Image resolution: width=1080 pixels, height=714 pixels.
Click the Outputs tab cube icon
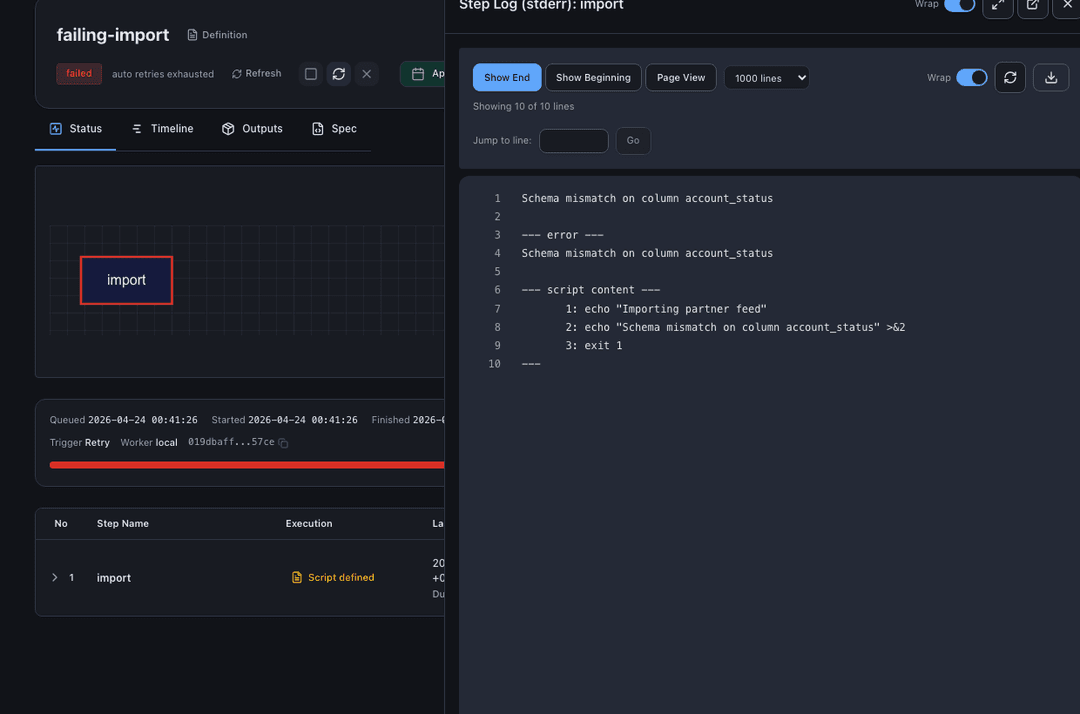tap(228, 129)
